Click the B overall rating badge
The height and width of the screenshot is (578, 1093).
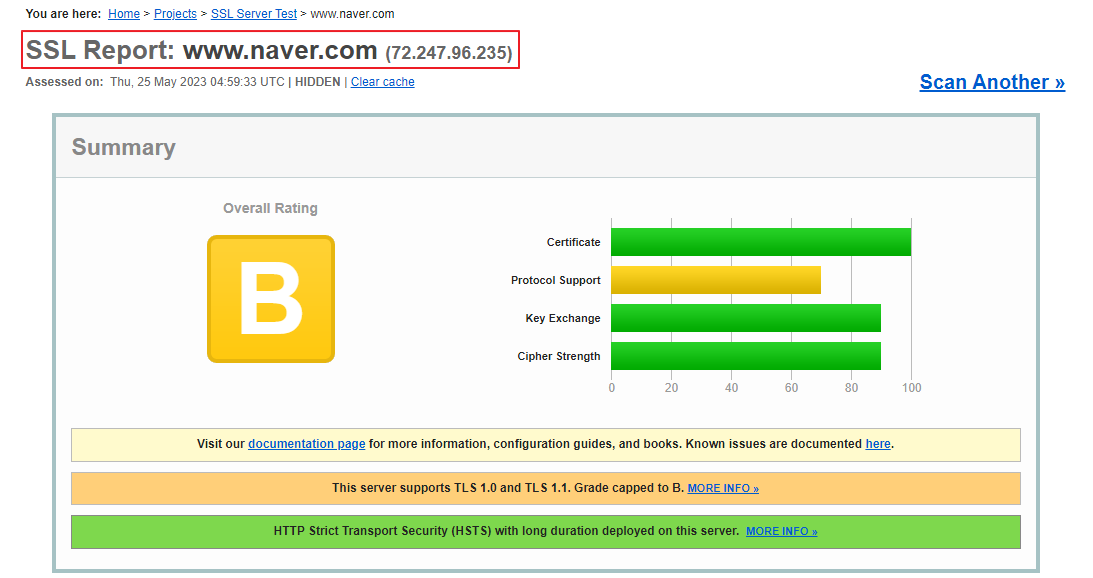click(x=271, y=299)
